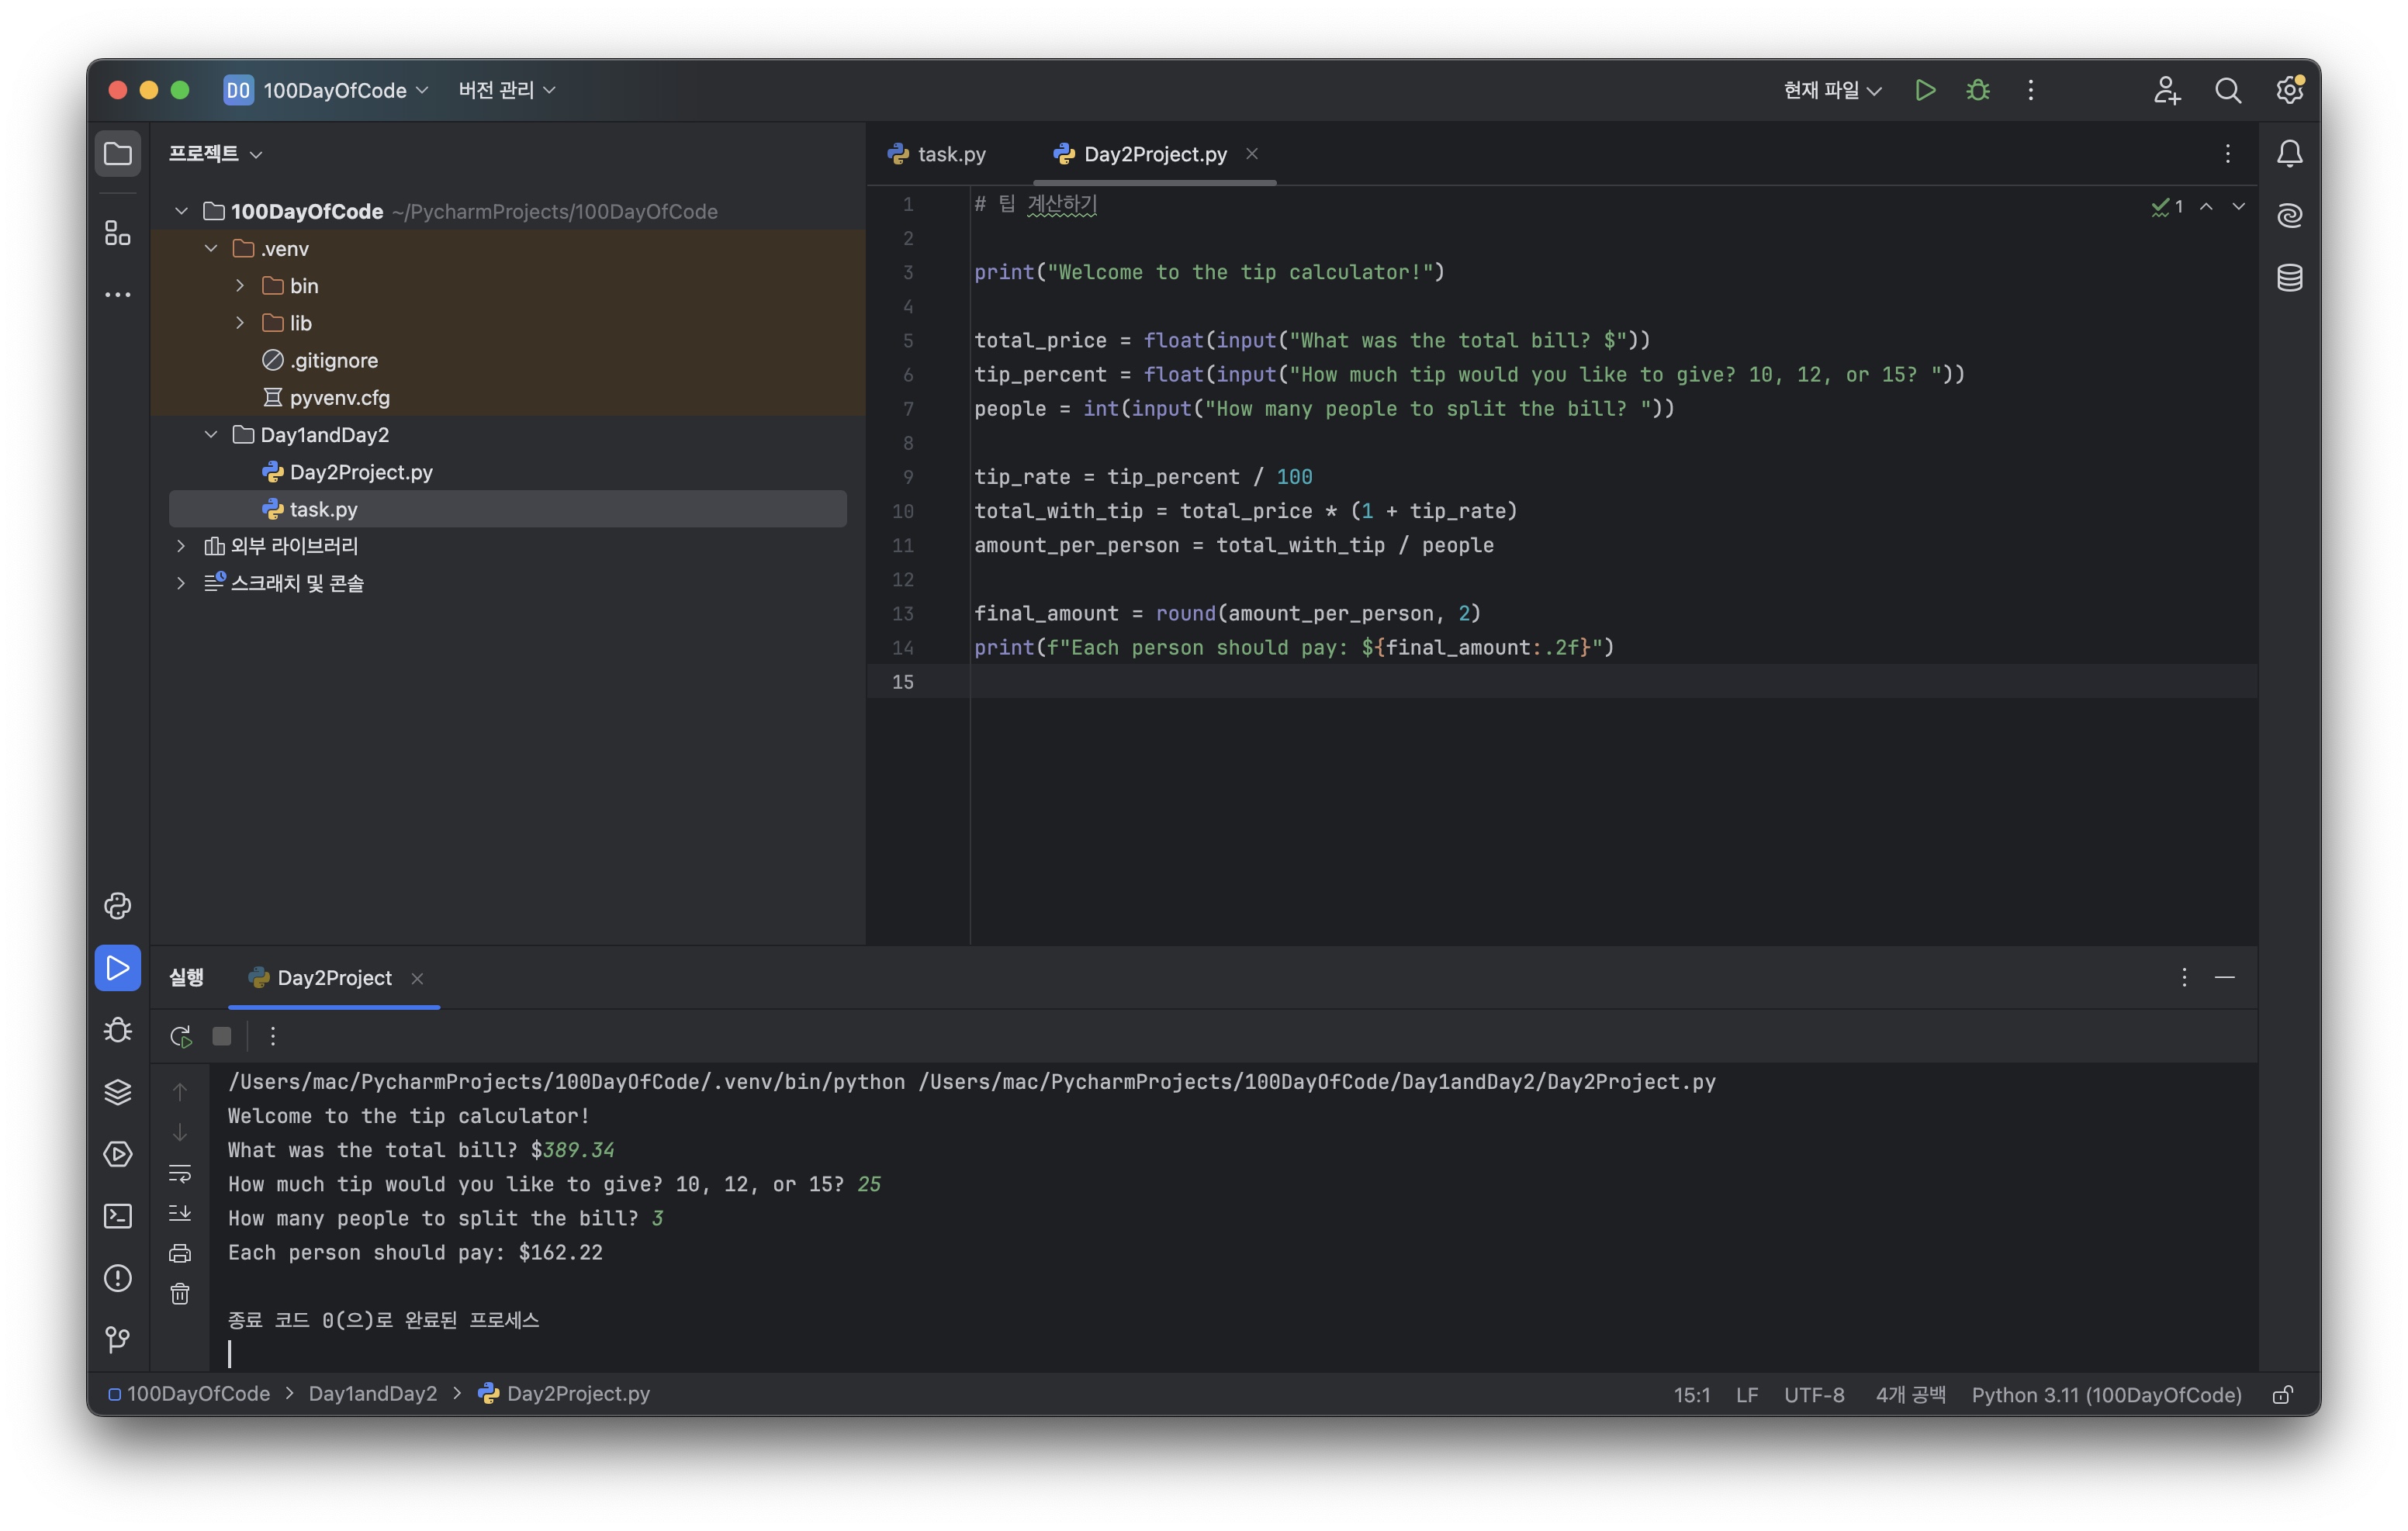Click the Rerun icon in the Run panel
The image size is (2408, 1531).
tap(181, 1036)
